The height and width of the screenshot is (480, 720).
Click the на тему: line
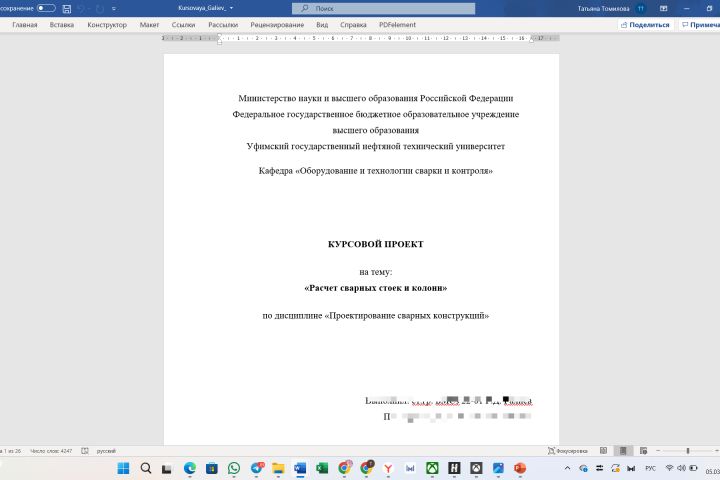point(376,272)
